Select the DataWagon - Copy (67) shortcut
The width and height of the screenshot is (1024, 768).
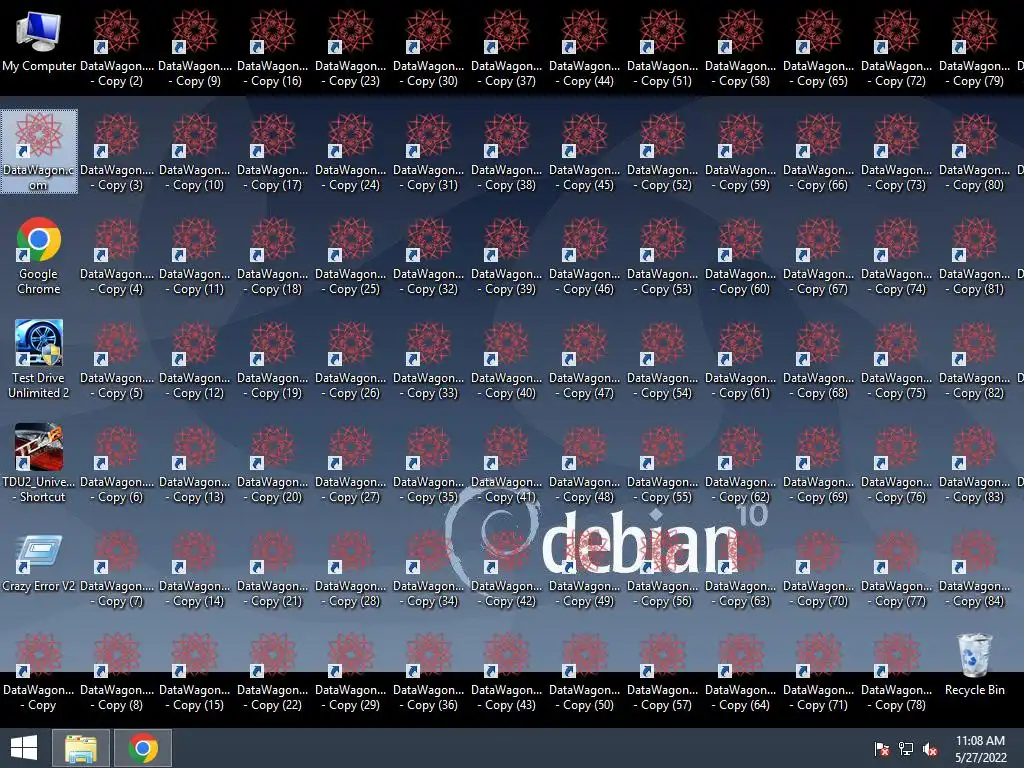tap(819, 256)
